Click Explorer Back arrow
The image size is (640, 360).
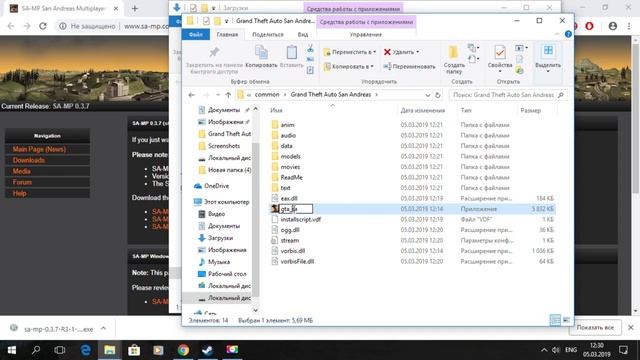191,95
